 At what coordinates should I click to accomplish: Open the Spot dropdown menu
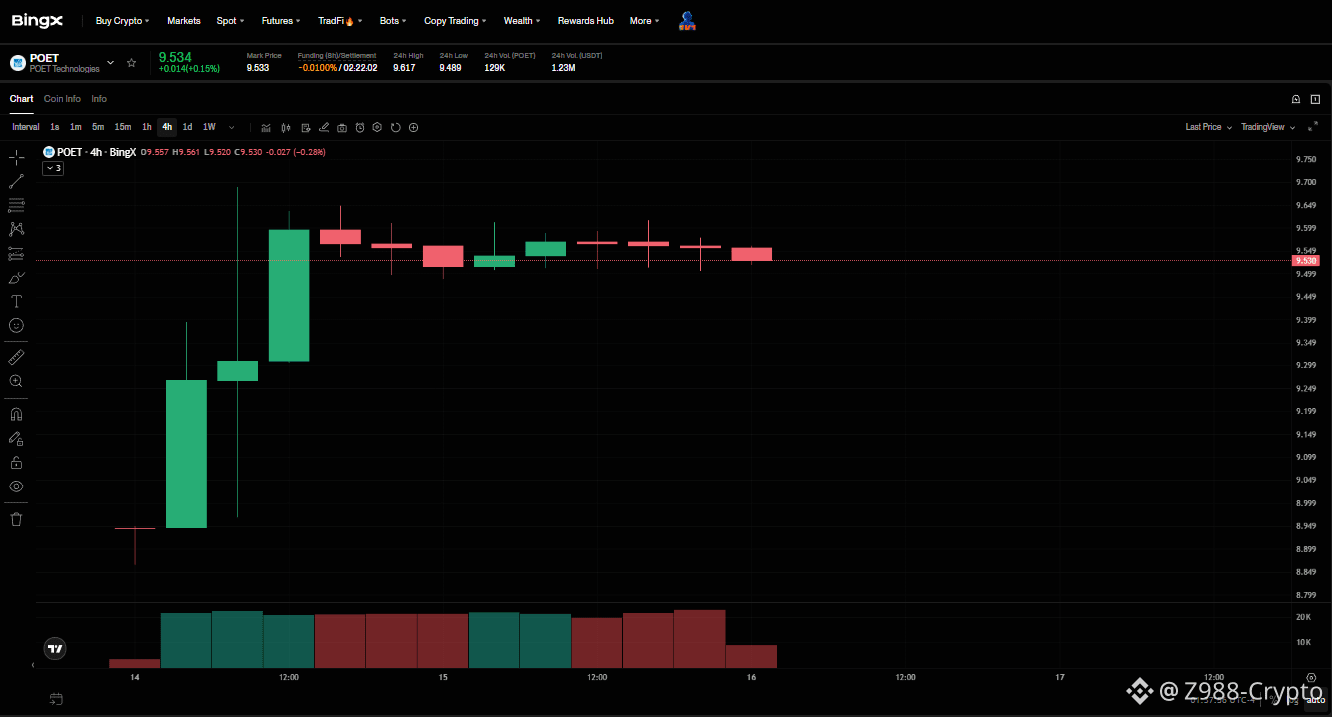click(230, 20)
